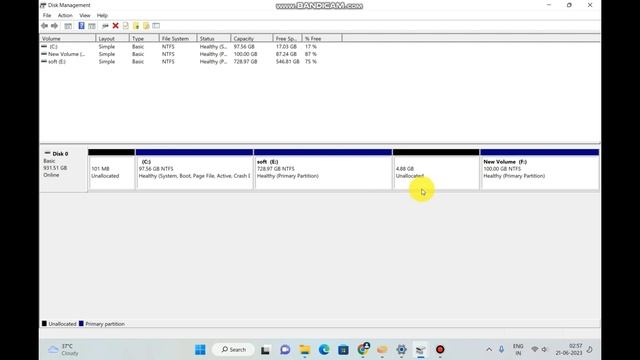Toggle the Show/Hide Action Pane toolbar icon
Screen dimensions: 640x360
click(92, 26)
